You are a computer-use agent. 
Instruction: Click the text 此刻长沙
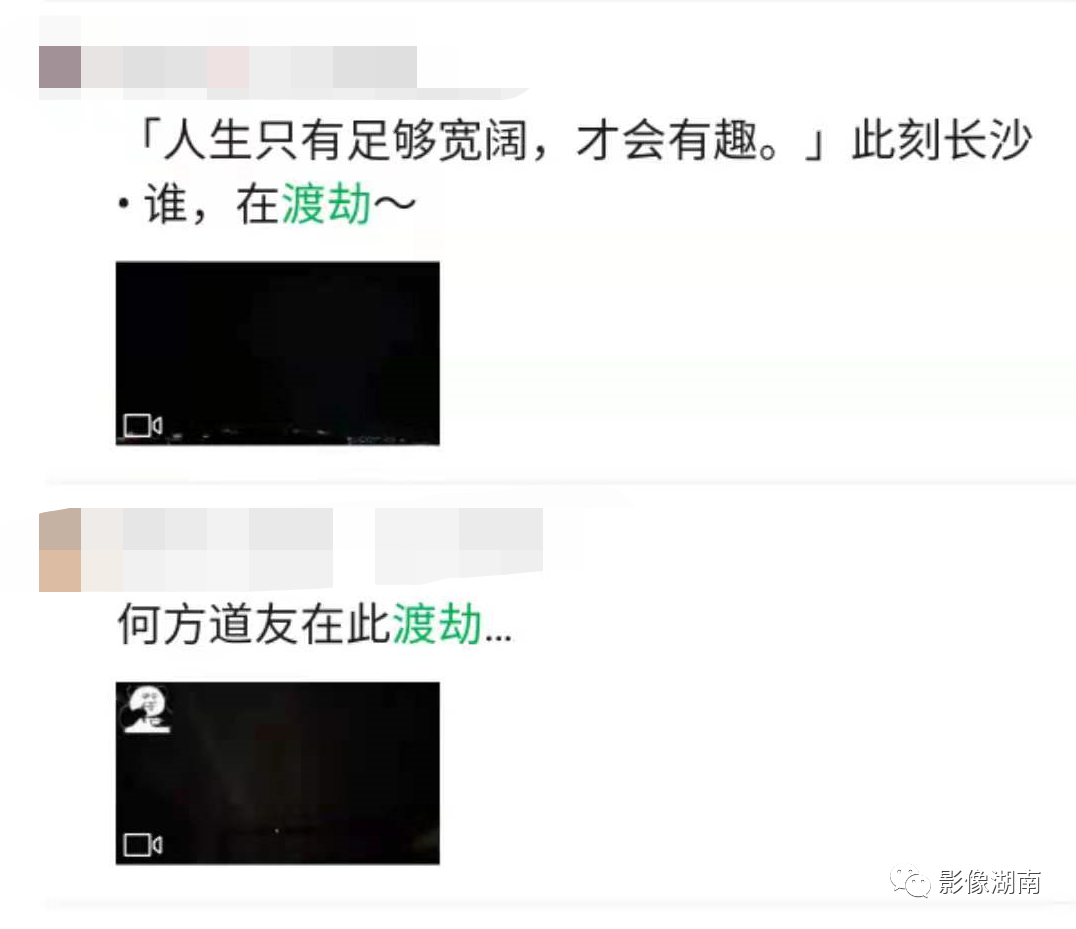[x=942, y=140]
